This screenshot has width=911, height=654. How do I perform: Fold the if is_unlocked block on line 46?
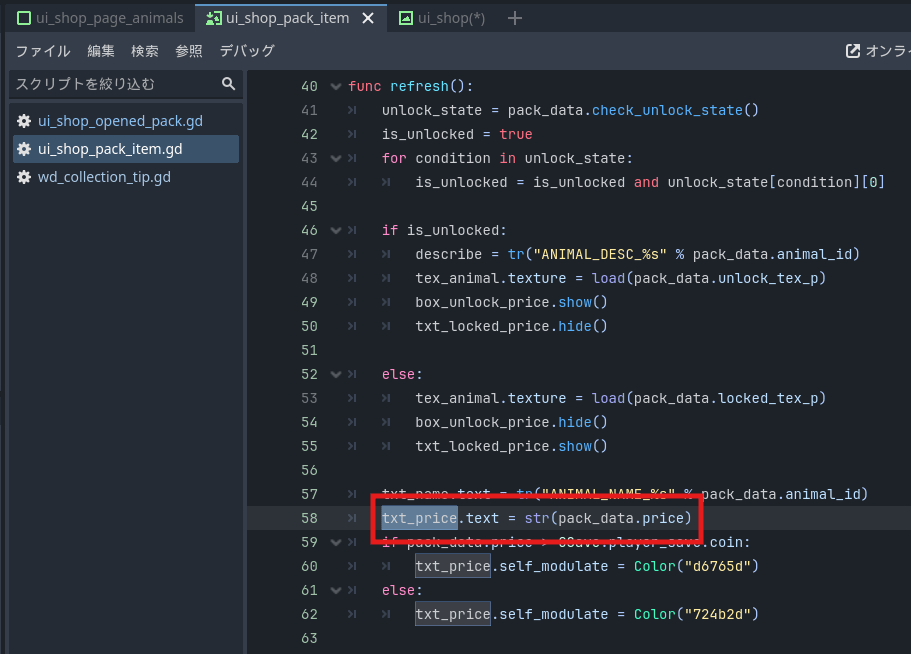click(336, 231)
